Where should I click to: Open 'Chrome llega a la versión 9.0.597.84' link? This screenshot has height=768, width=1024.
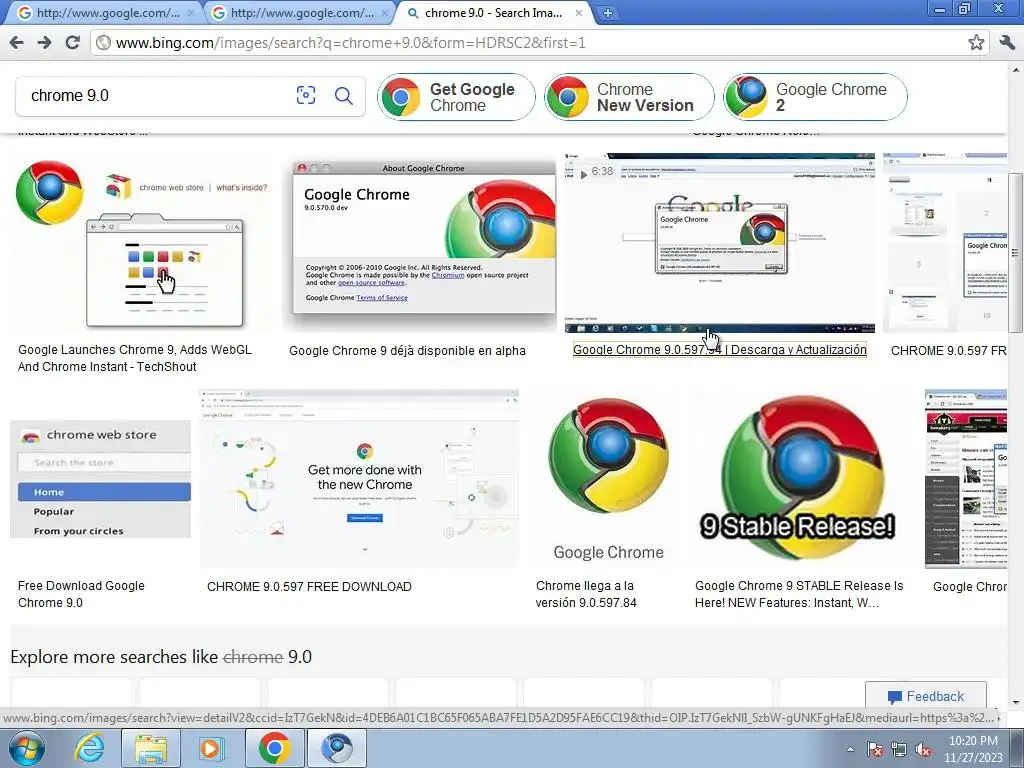click(x=586, y=594)
